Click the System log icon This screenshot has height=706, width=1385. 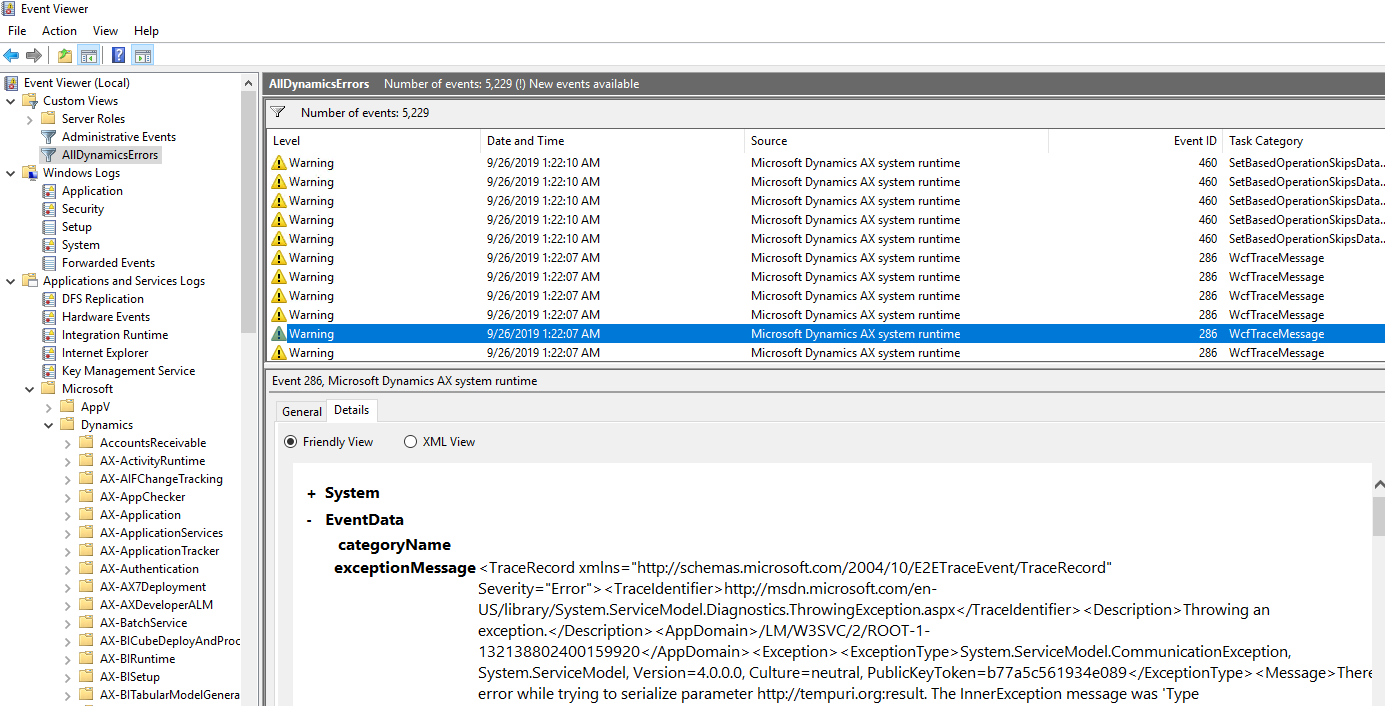click(48, 245)
